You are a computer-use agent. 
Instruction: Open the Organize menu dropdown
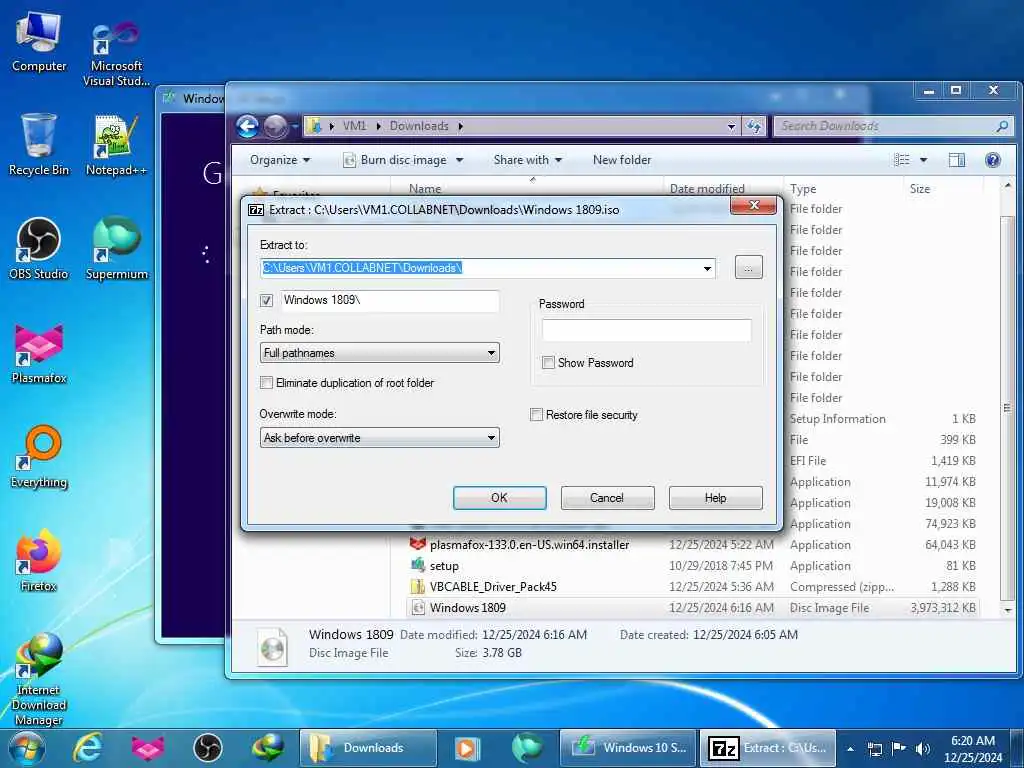point(280,160)
